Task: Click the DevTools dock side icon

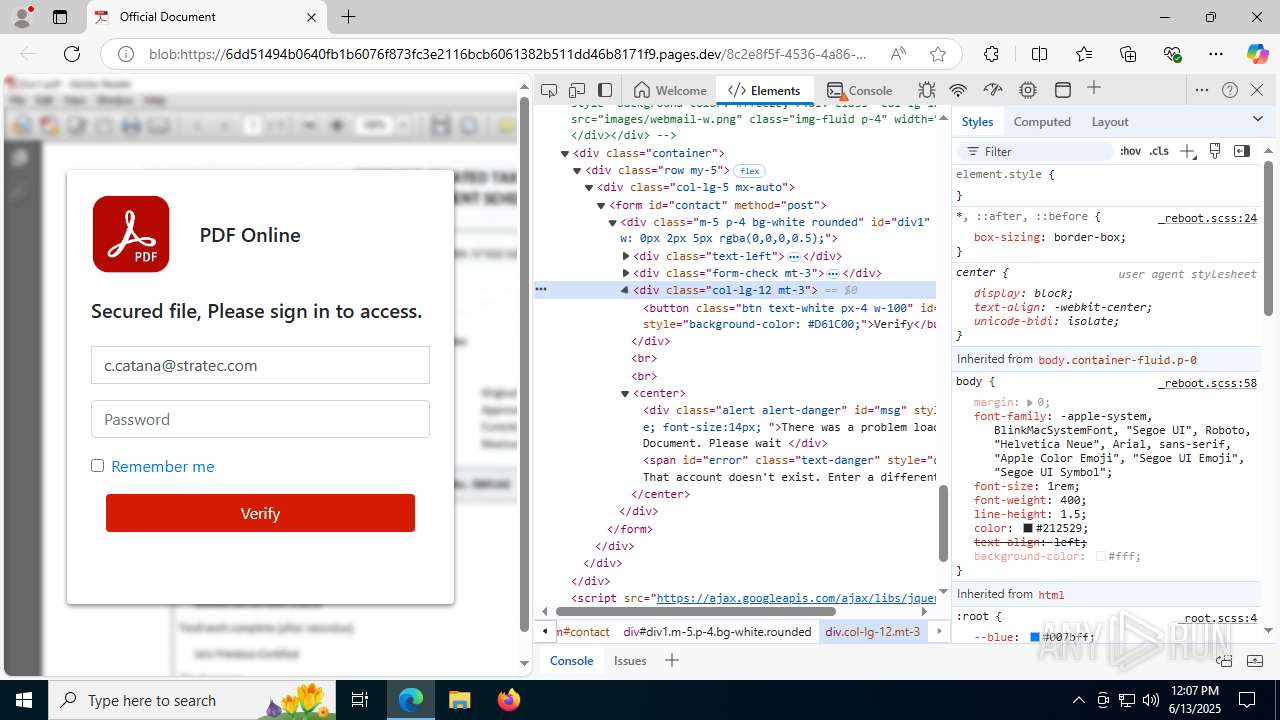Action: [605, 90]
